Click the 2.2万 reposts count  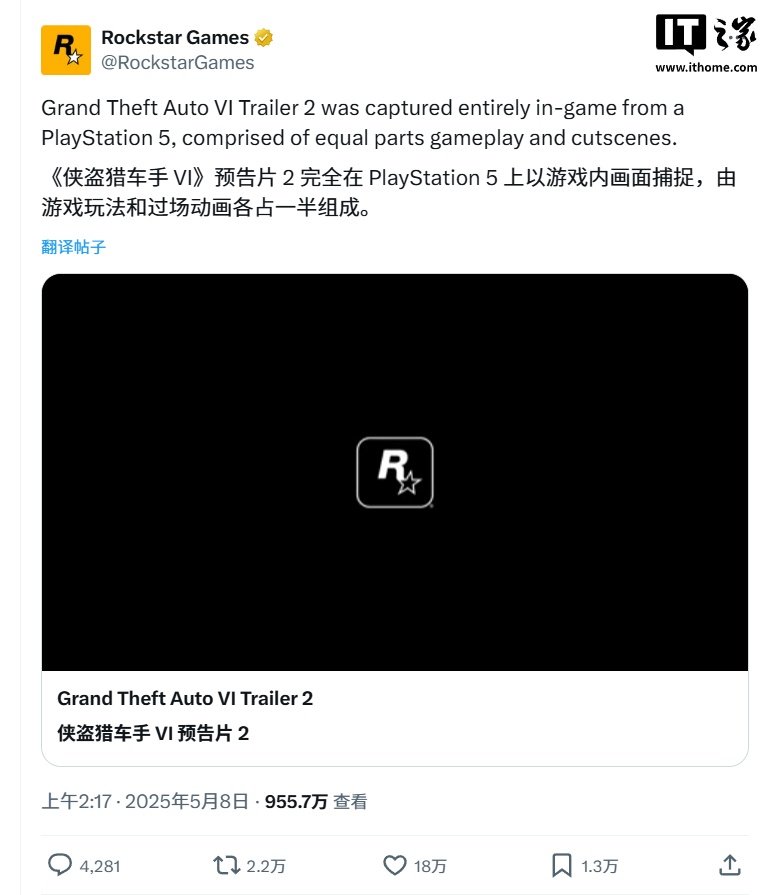coord(266,866)
